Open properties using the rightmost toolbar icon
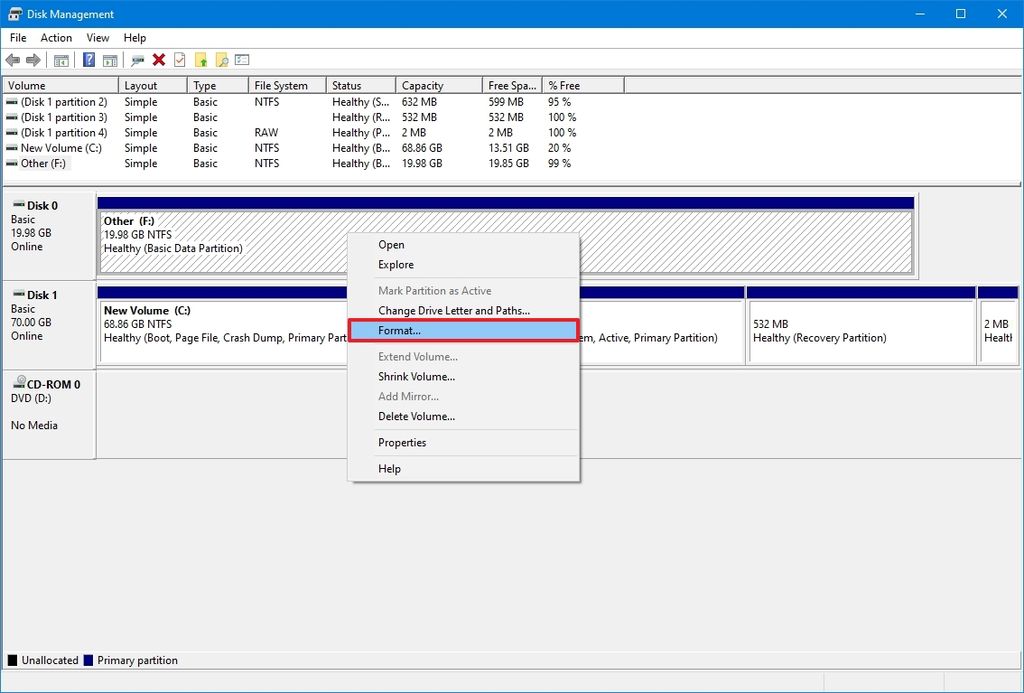Image resolution: width=1024 pixels, height=693 pixels. [x=241, y=59]
